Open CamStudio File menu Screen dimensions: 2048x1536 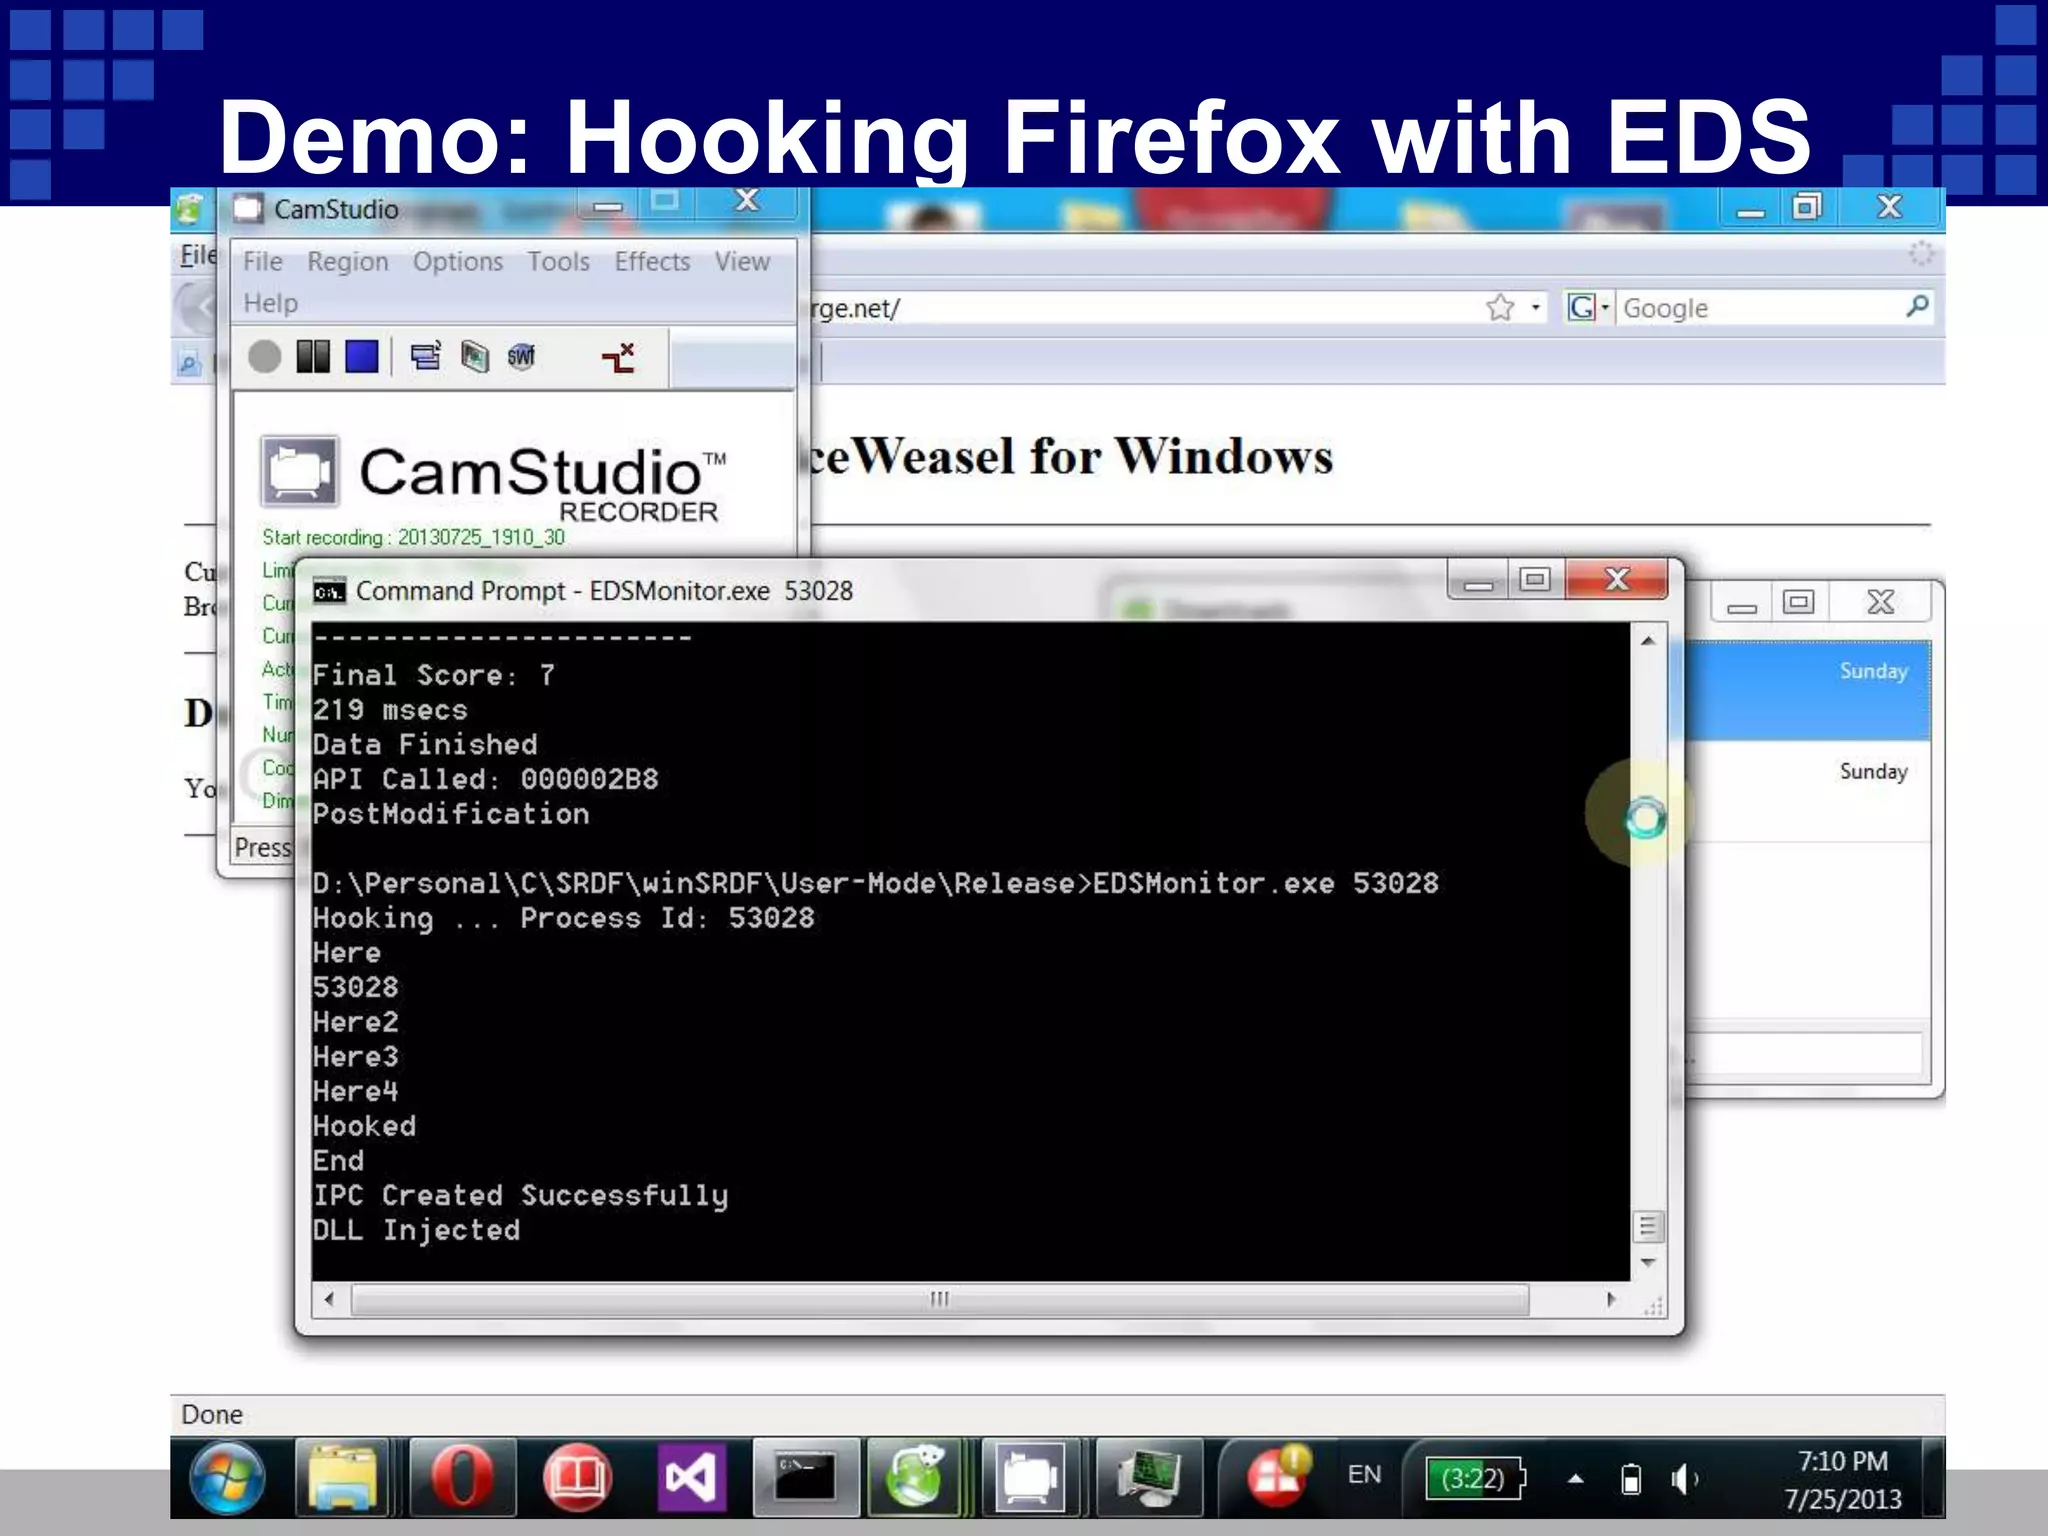263,262
